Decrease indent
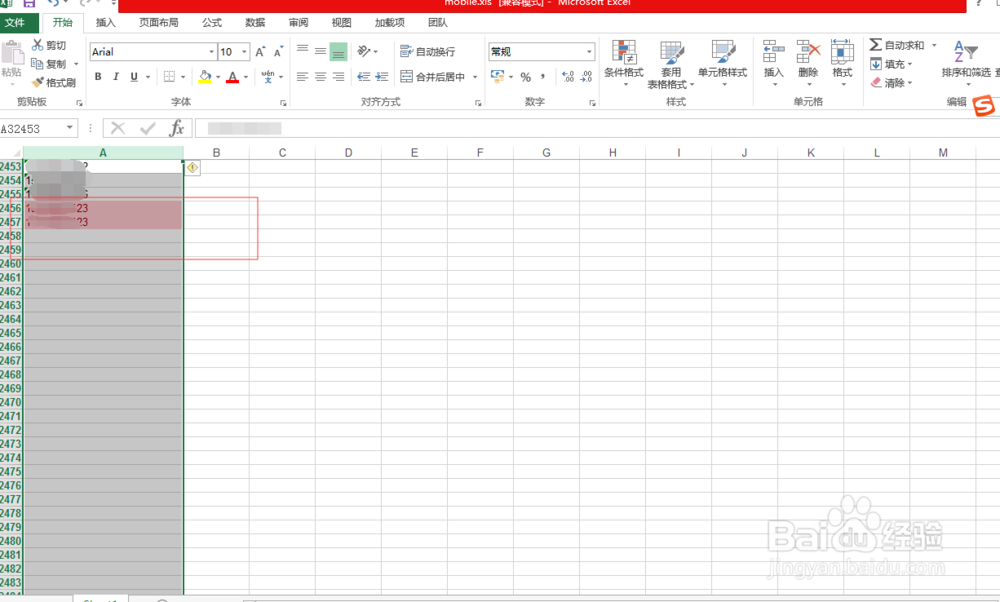The width and height of the screenshot is (1000, 602). (364, 77)
